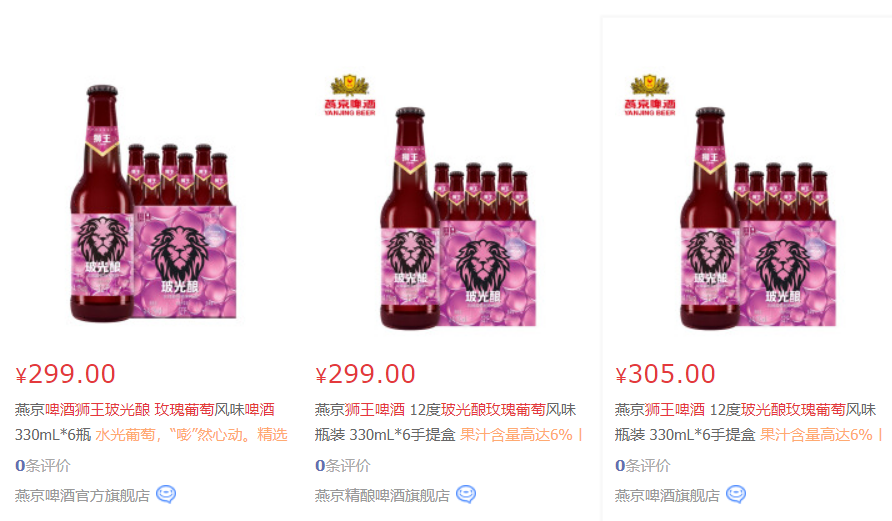Open first product beer bottle image

tap(153, 204)
